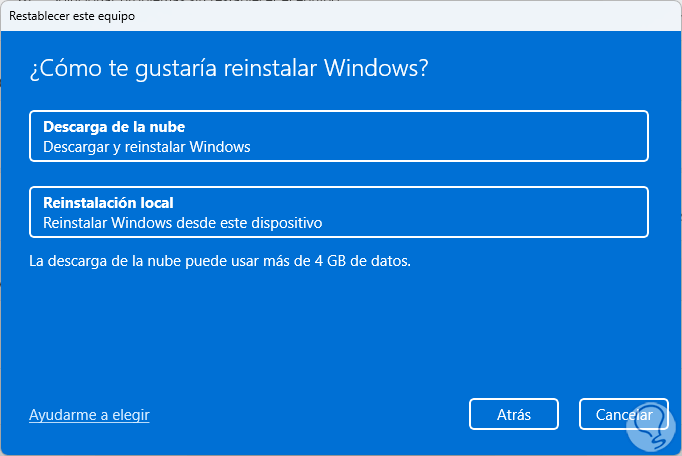The width and height of the screenshot is (682, 456).
Task: Click the Descargar y reinstalar Windows description
Action: (146, 146)
